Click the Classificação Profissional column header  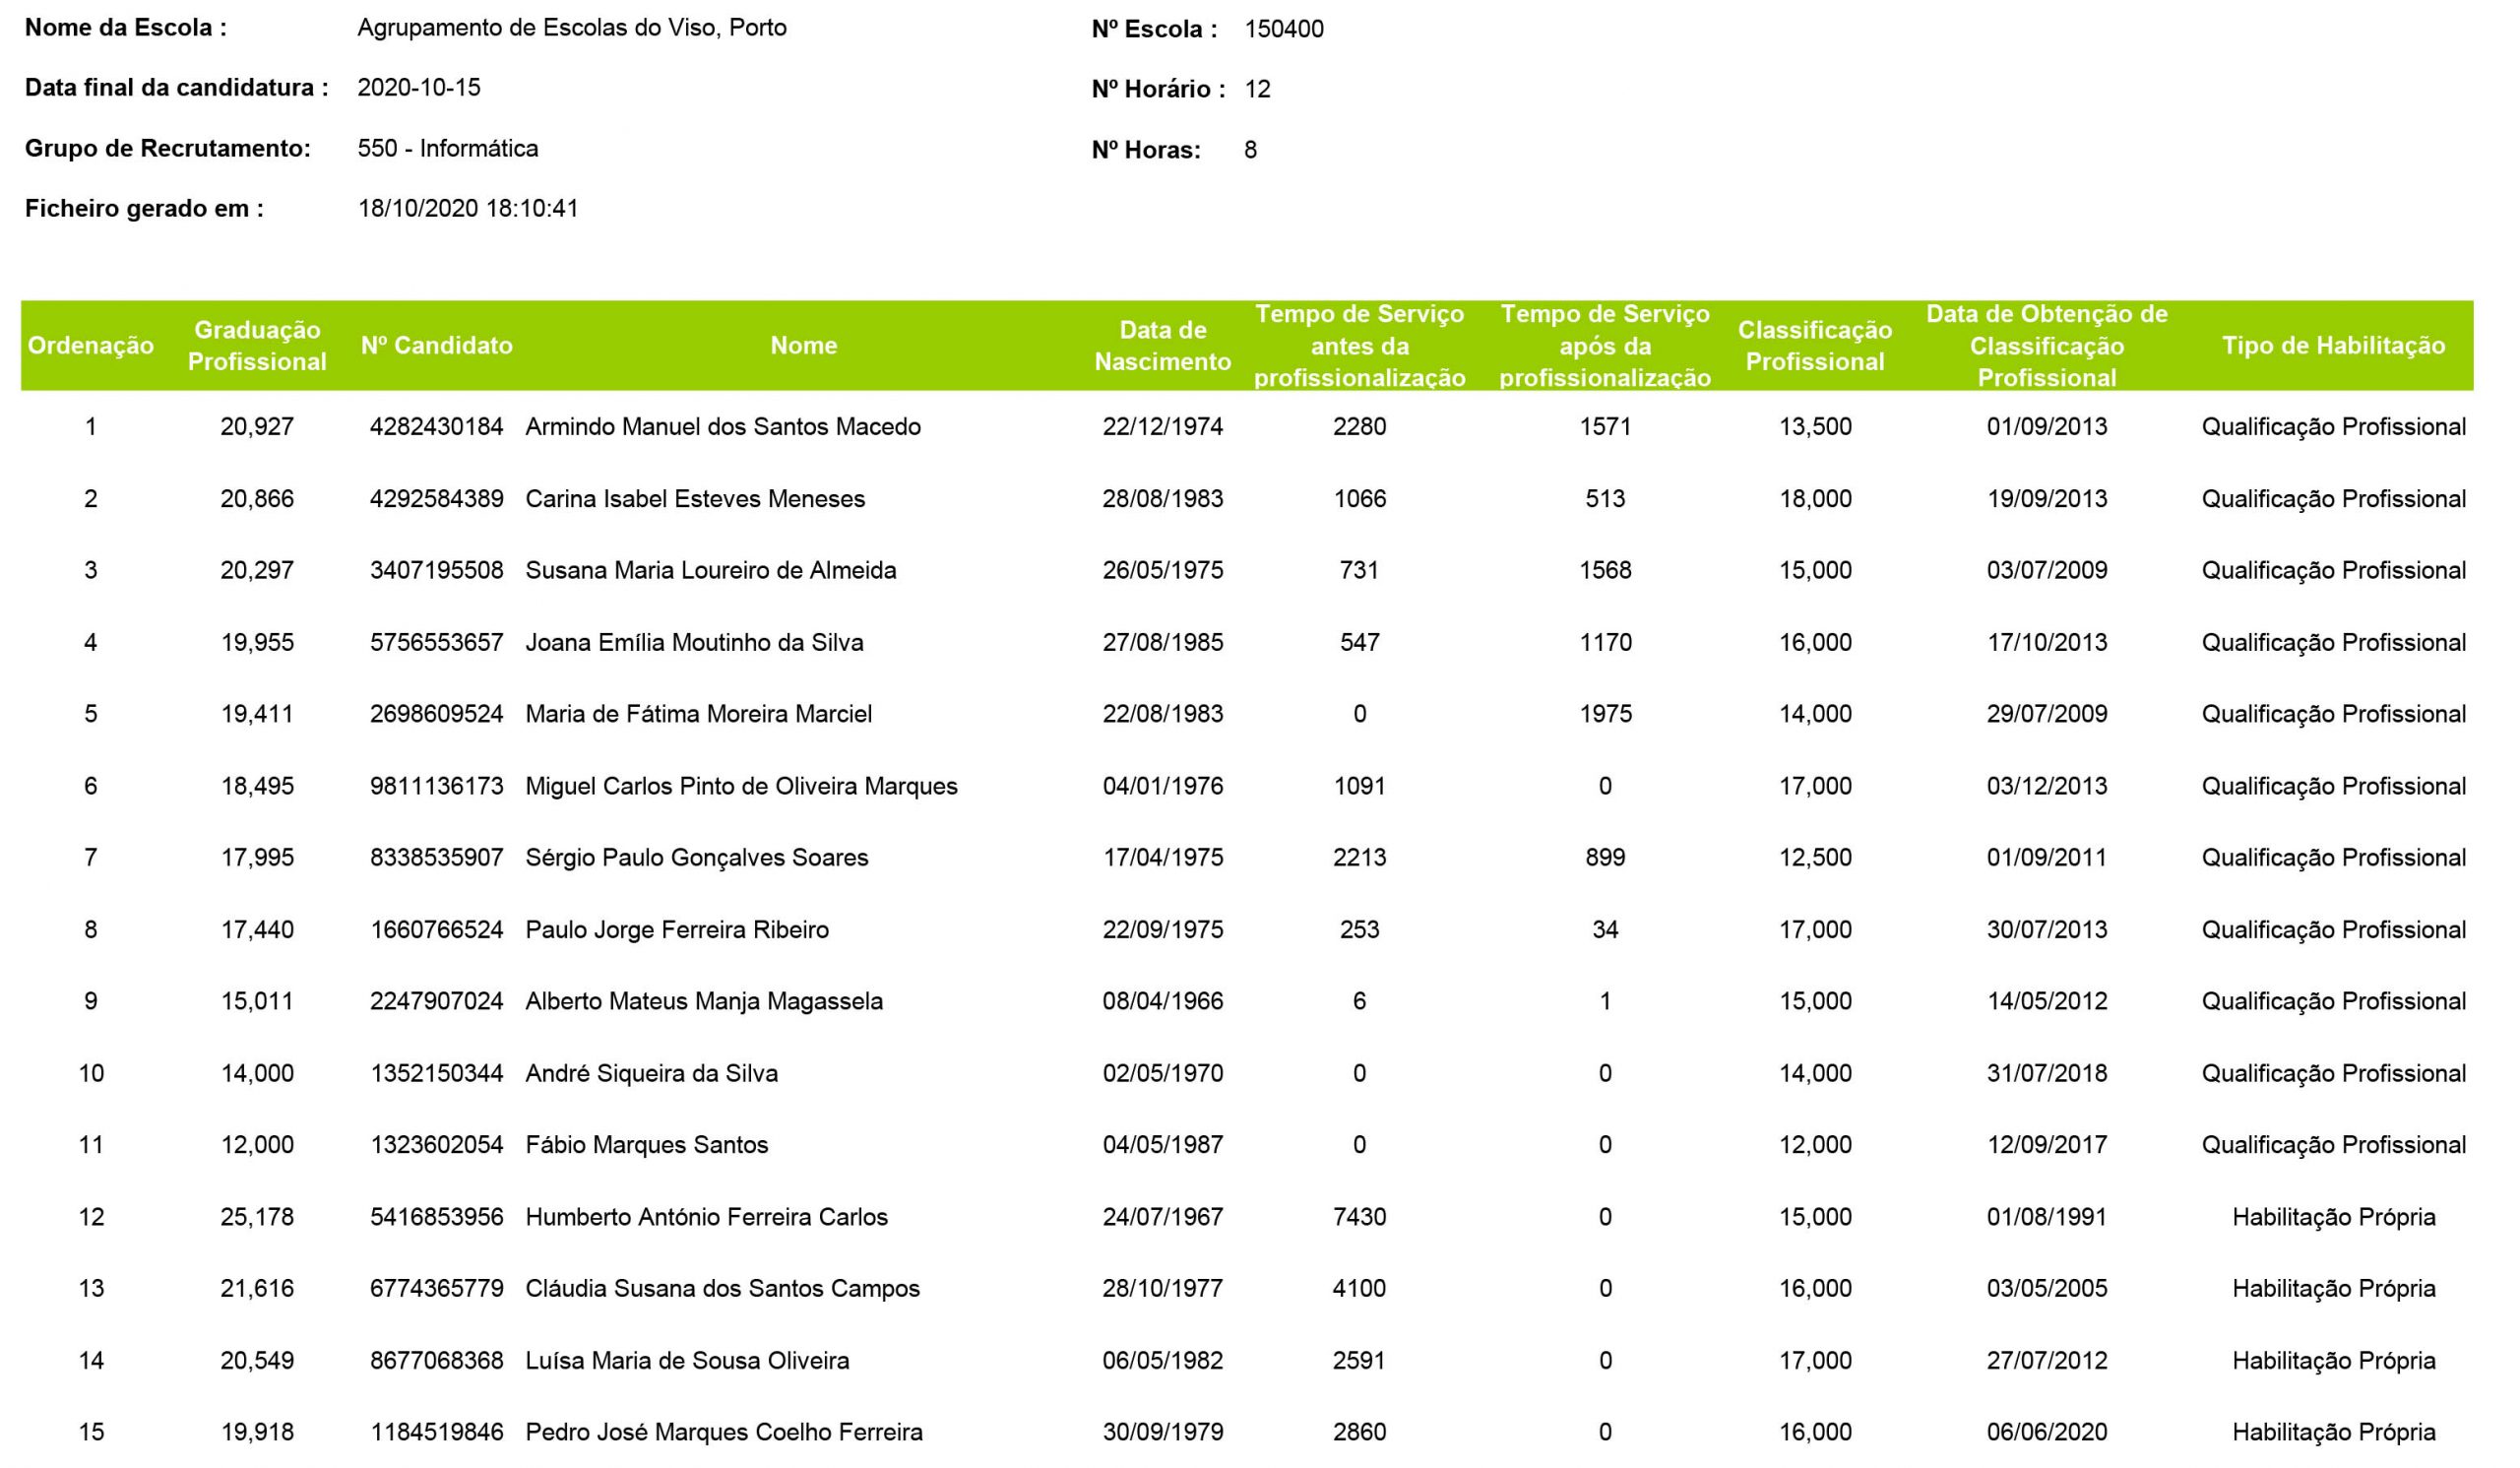pos(1814,346)
